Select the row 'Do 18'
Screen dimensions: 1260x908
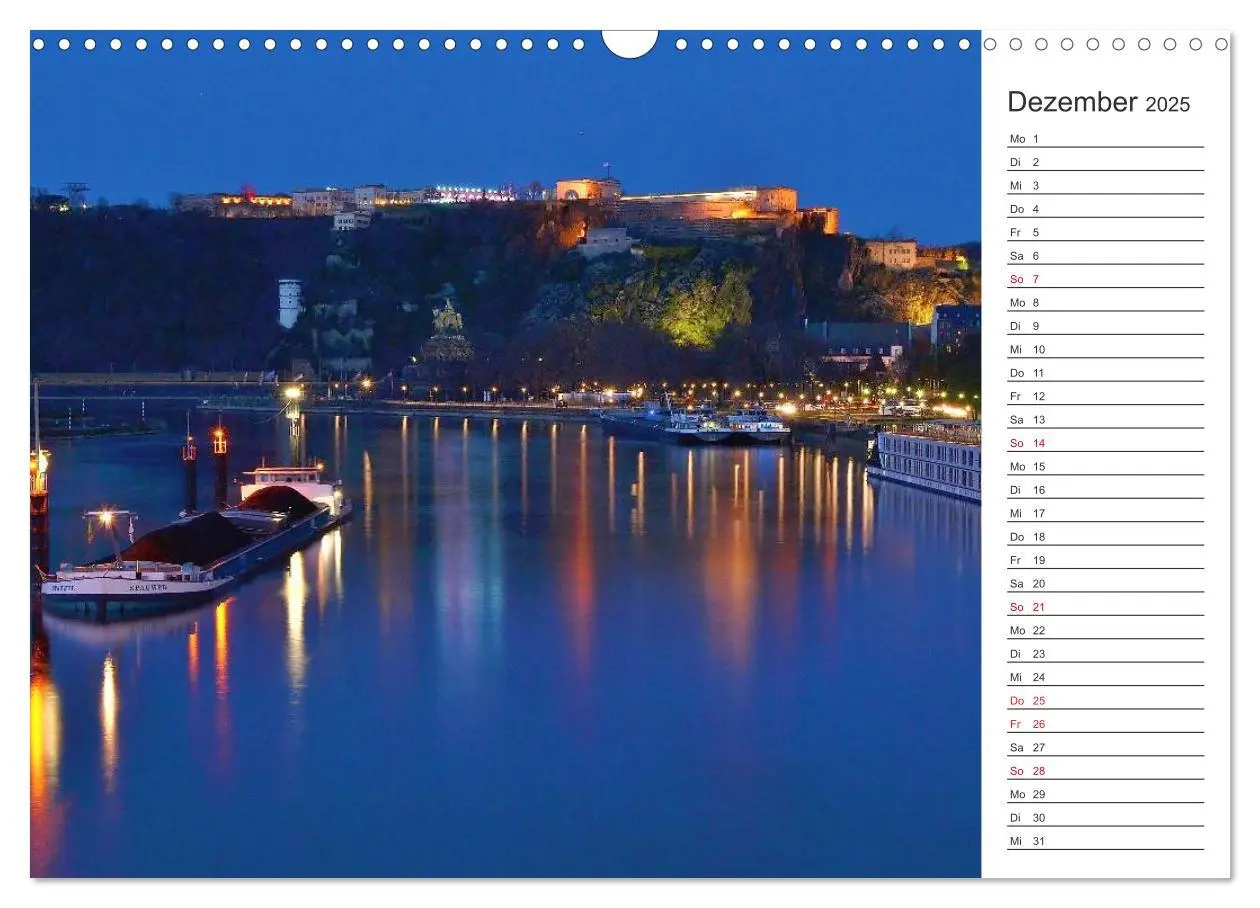coord(1106,536)
